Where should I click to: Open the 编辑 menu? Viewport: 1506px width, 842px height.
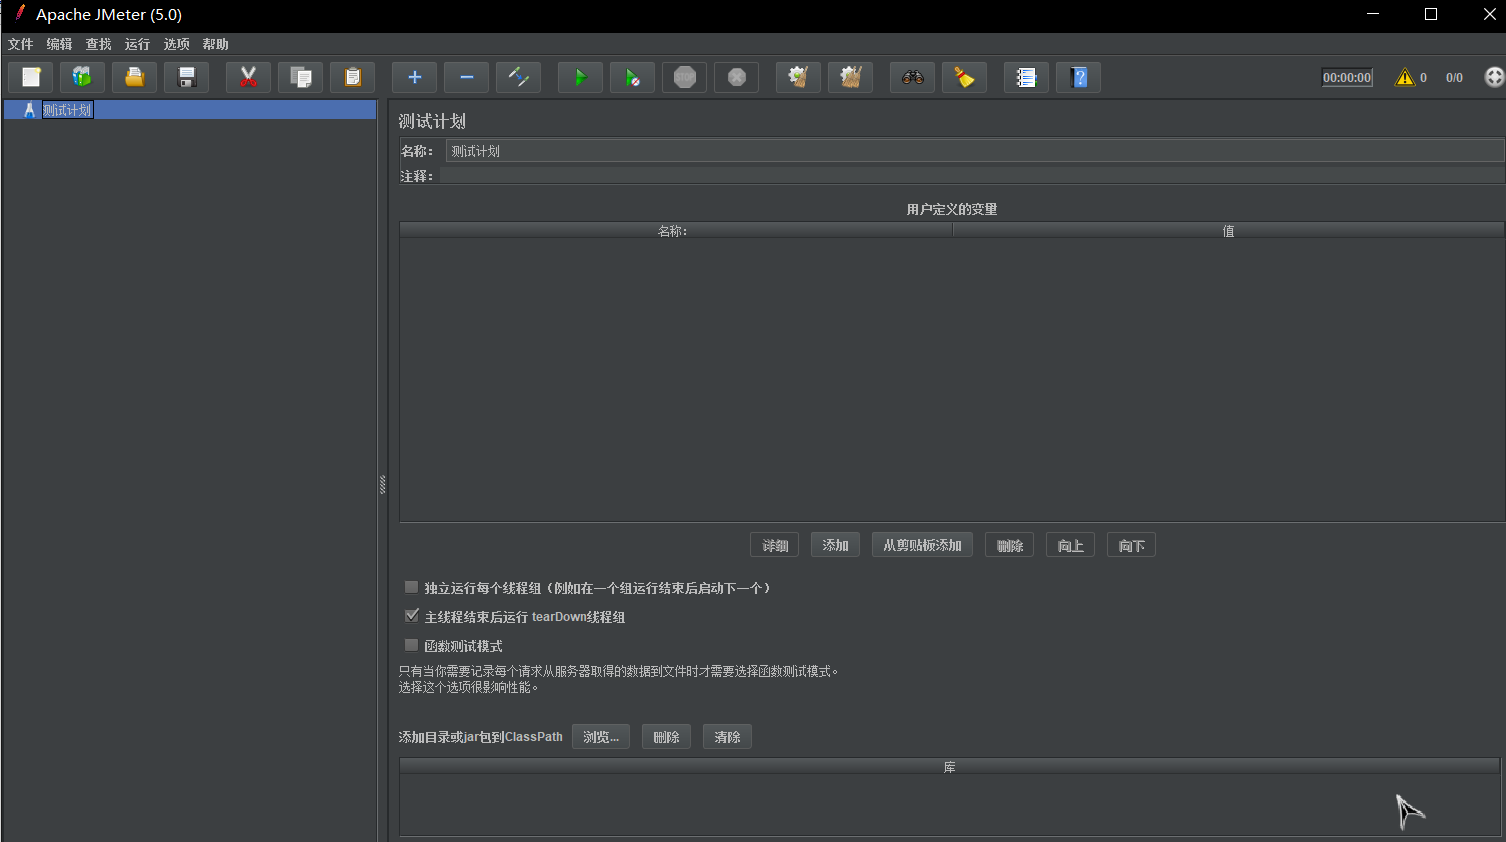tap(60, 44)
